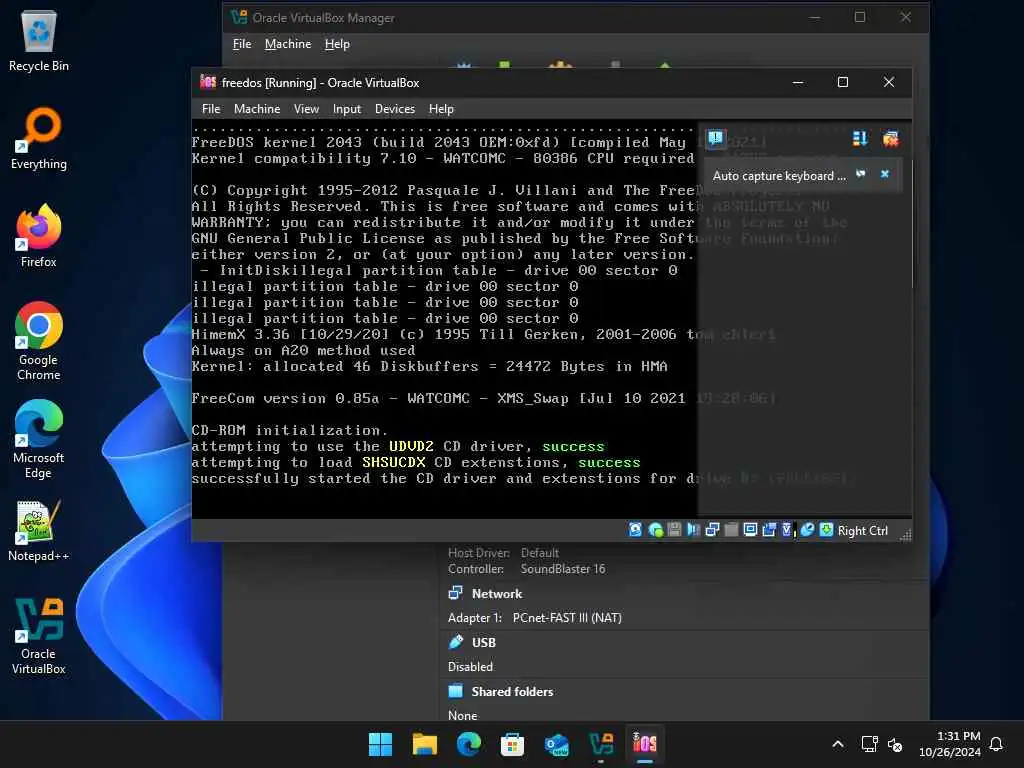The image size is (1024, 768).
Task: Select the Everything desktop shortcut
Action: [x=39, y=139]
